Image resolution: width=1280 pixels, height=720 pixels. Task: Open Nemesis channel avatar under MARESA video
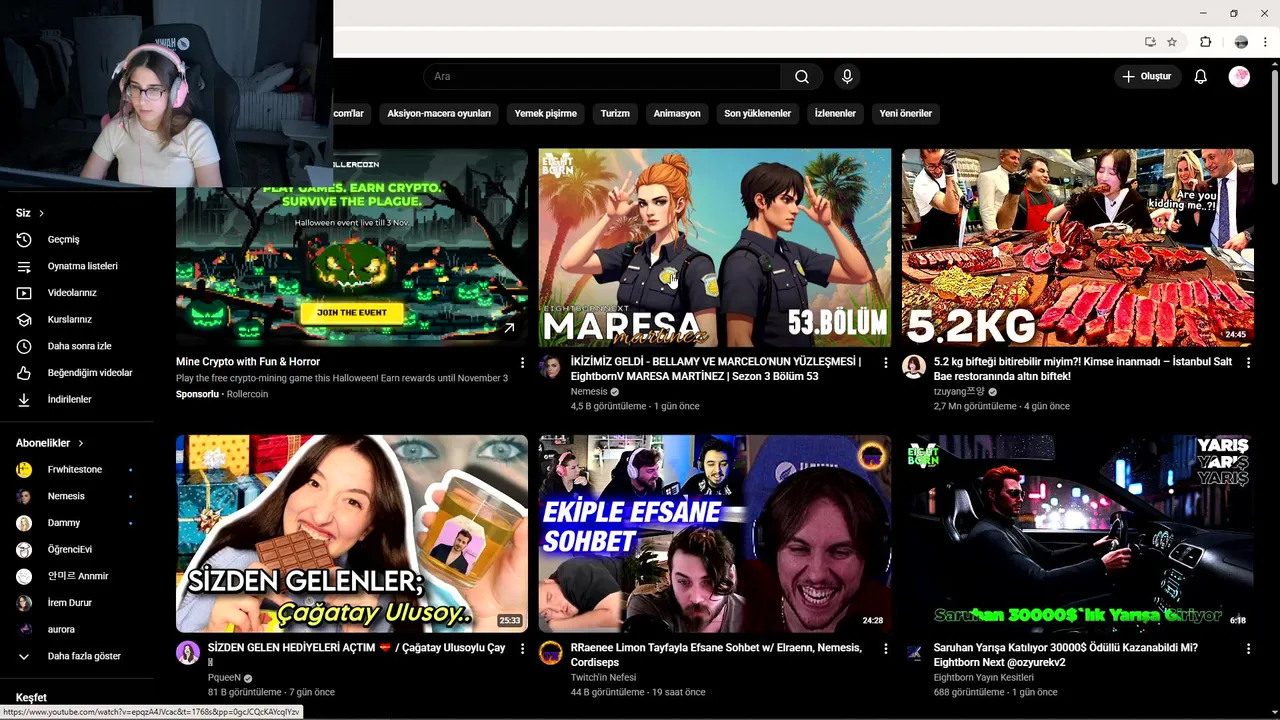[551, 366]
